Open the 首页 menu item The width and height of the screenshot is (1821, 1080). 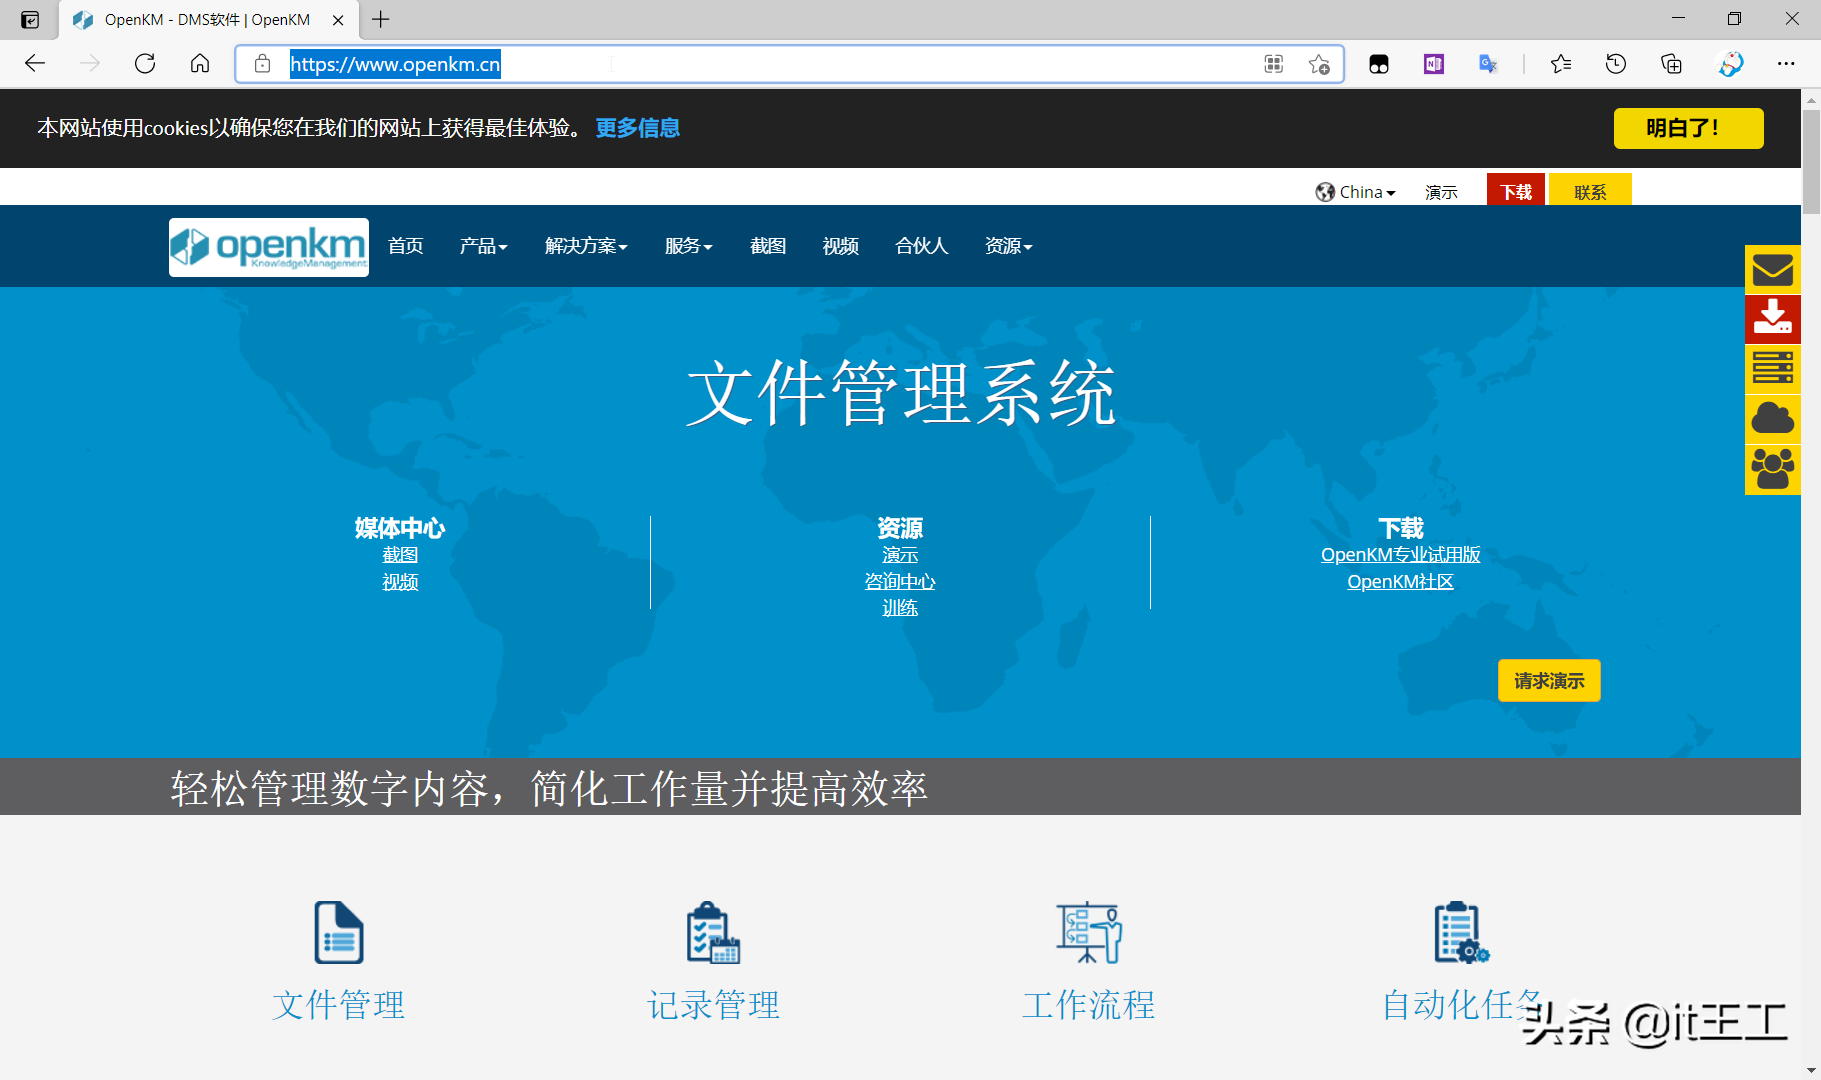(x=406, y=246)
